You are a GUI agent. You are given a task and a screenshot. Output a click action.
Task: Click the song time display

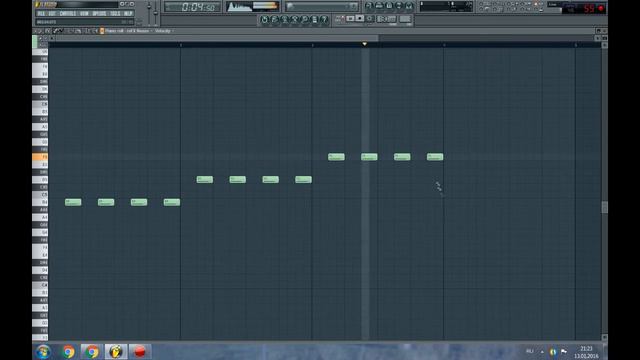[192, 7]
